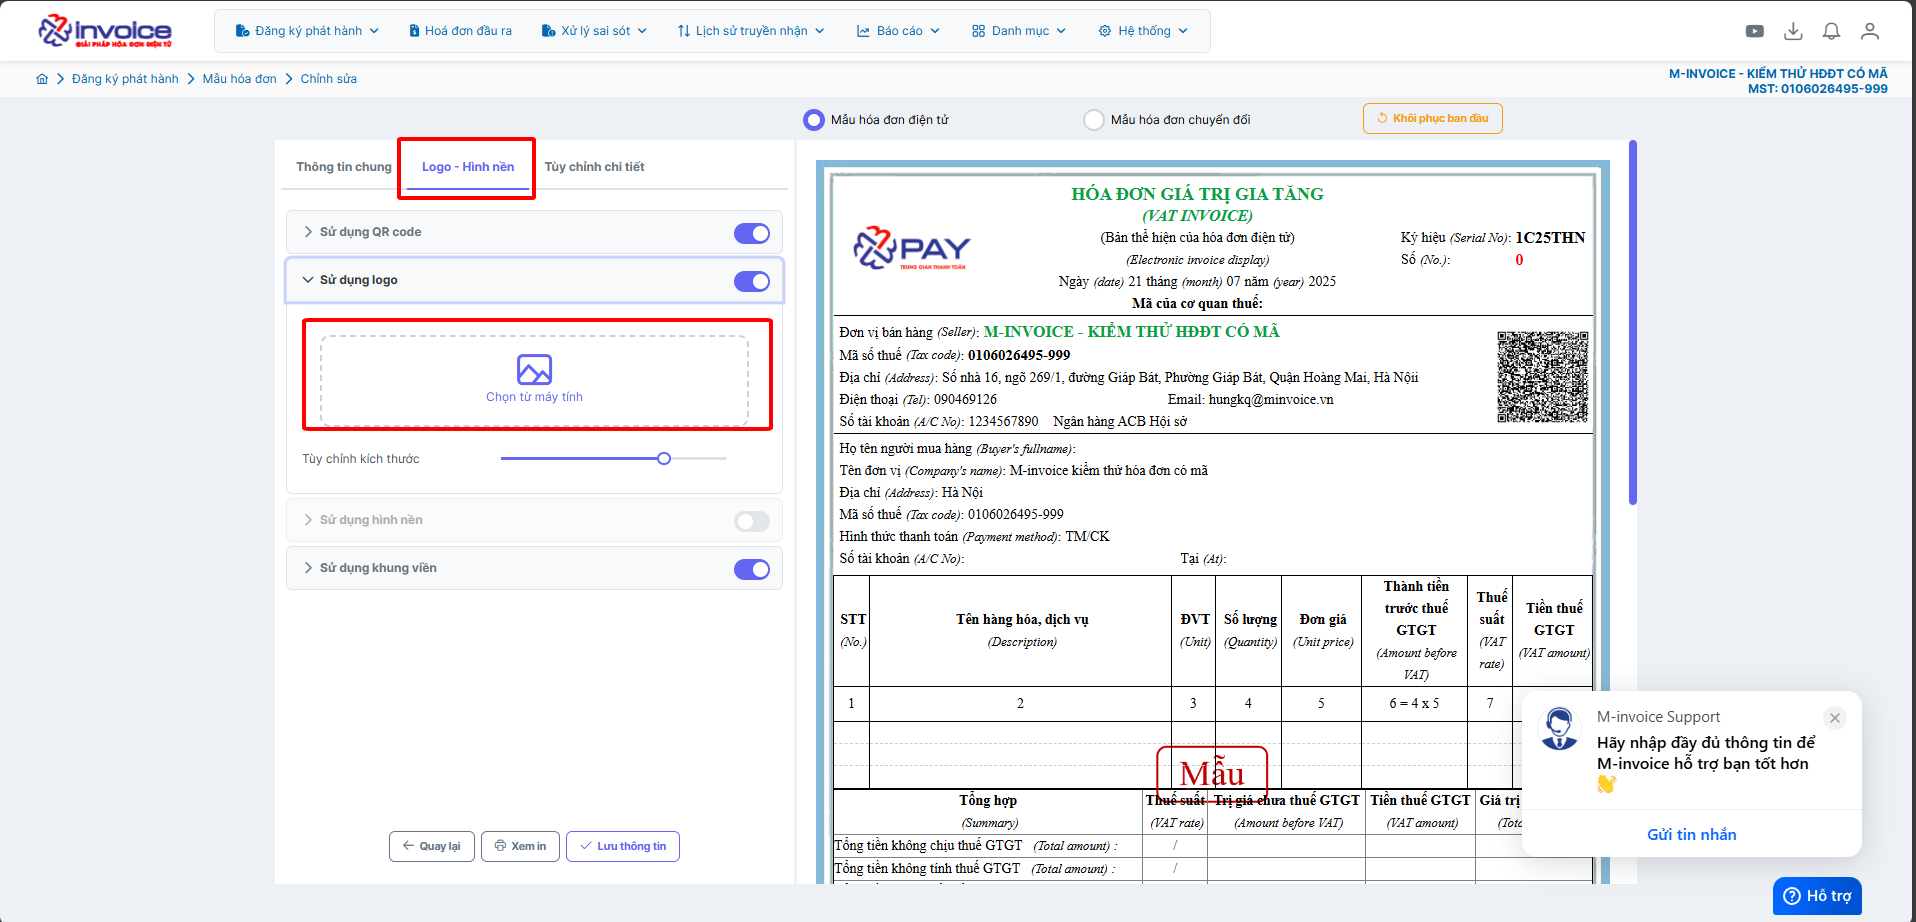Click the Chỉnh sửa breadcrumb
The image size is (1916, 922).
click(329, 79)
